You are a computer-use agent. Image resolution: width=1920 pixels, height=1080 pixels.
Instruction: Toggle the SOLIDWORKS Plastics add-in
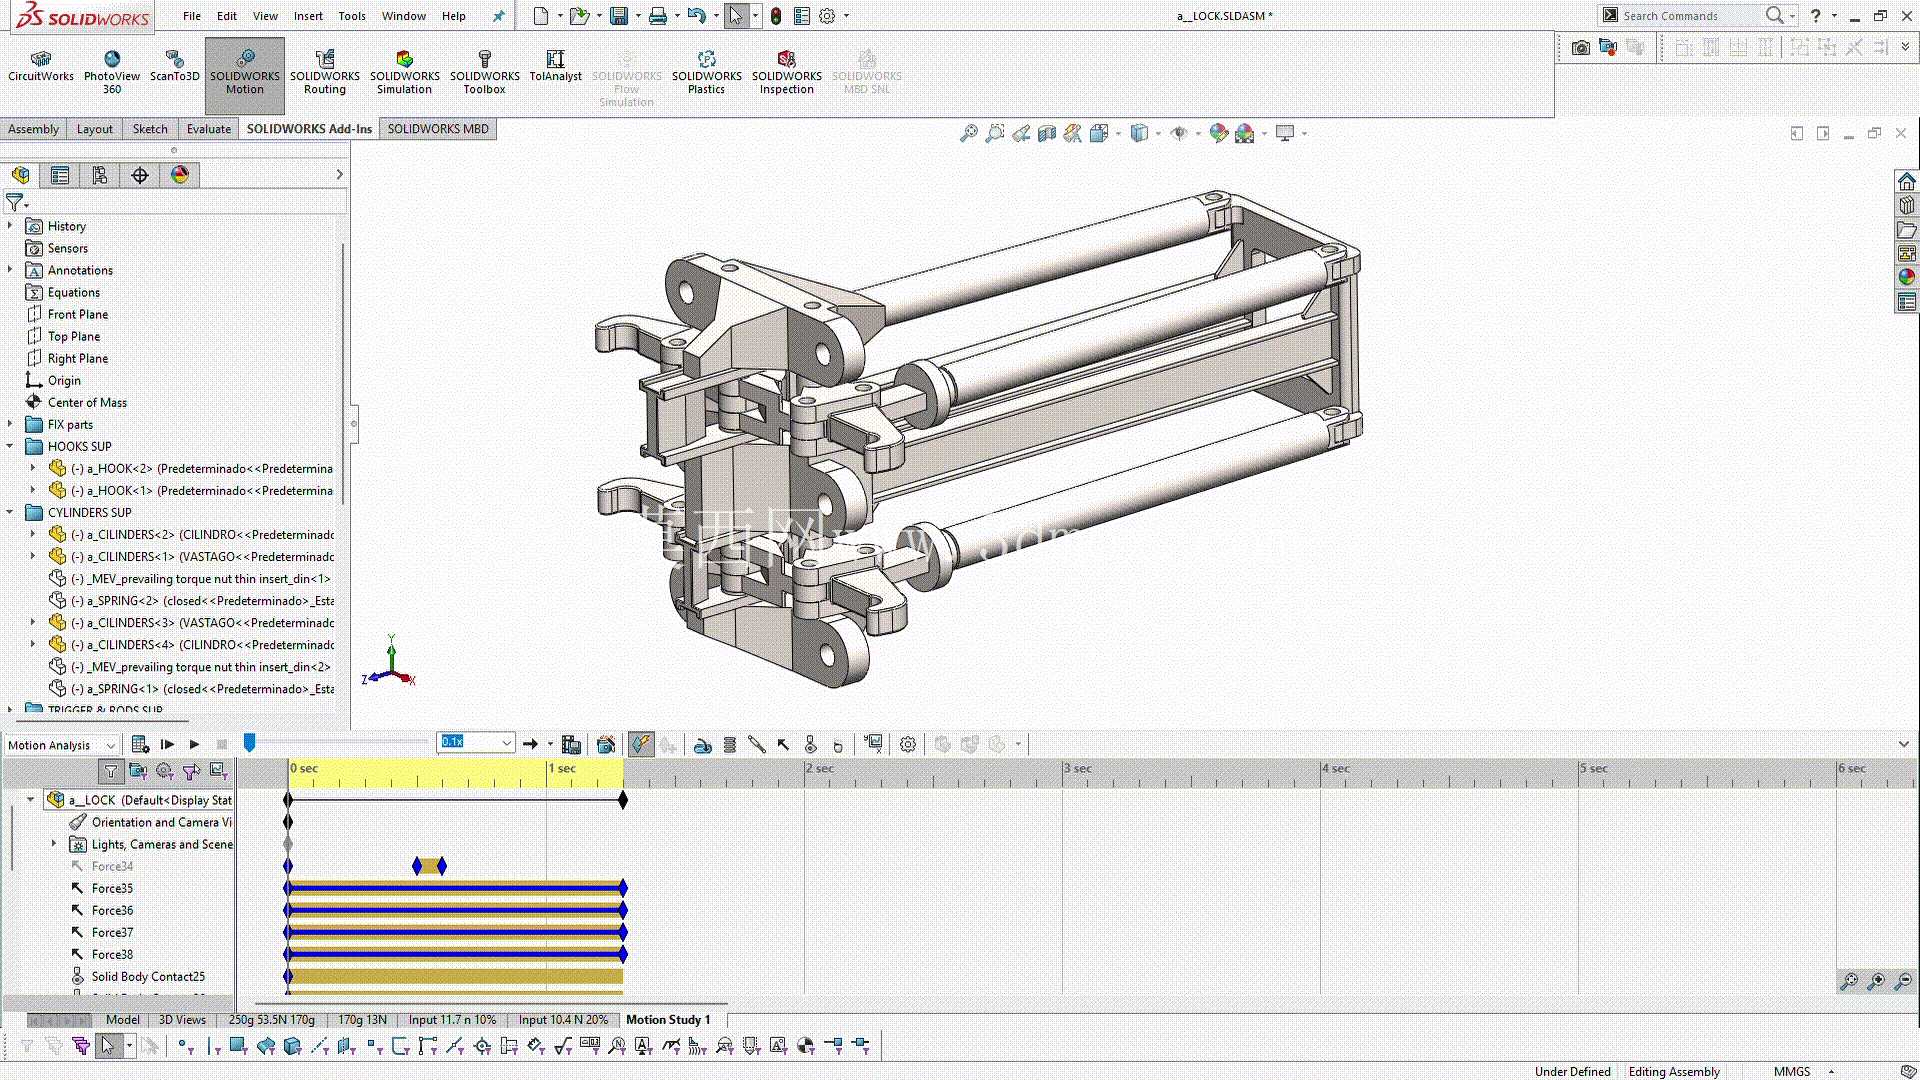click(707, 73)
